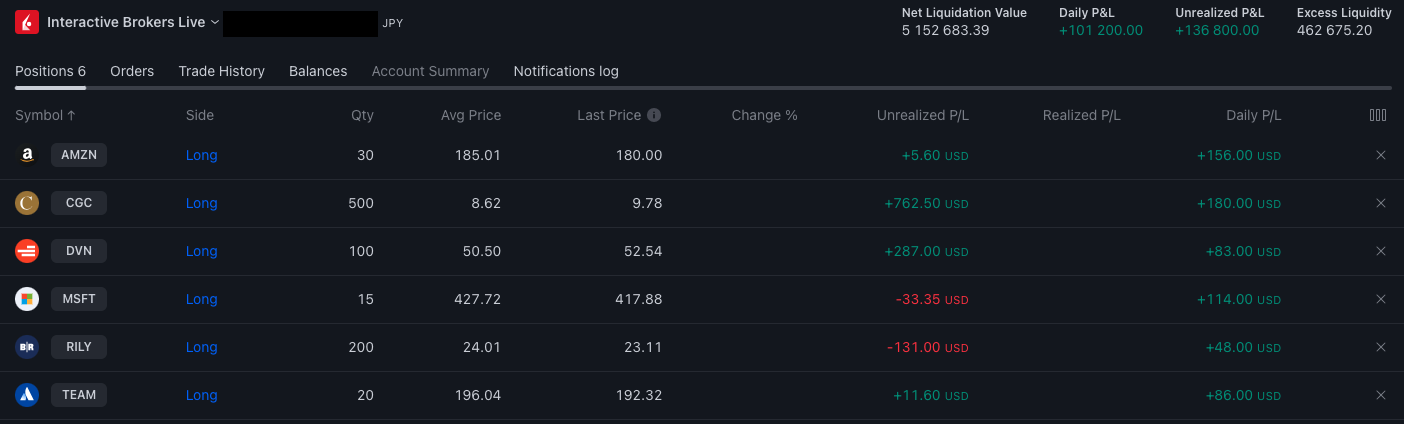Click the Last Price info icon
1404x424 pixels.
pyautogui.click(x=654, y=115)
